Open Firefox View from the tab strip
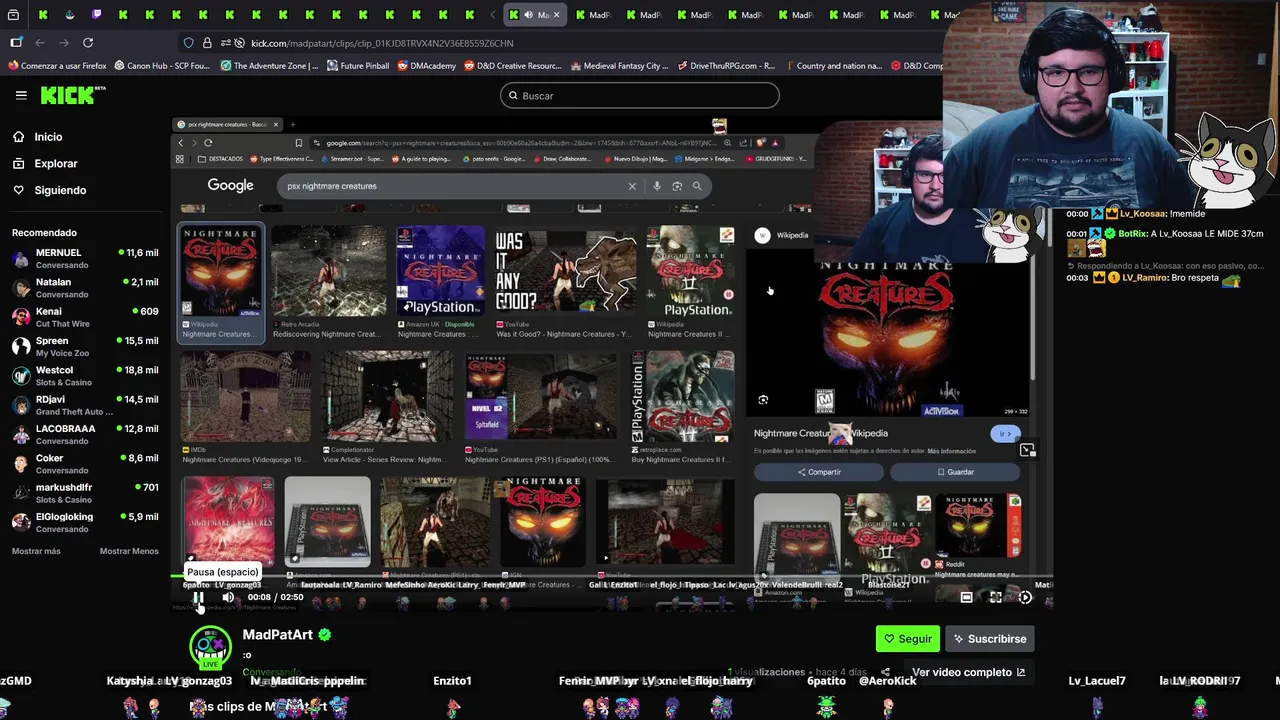 13,15
